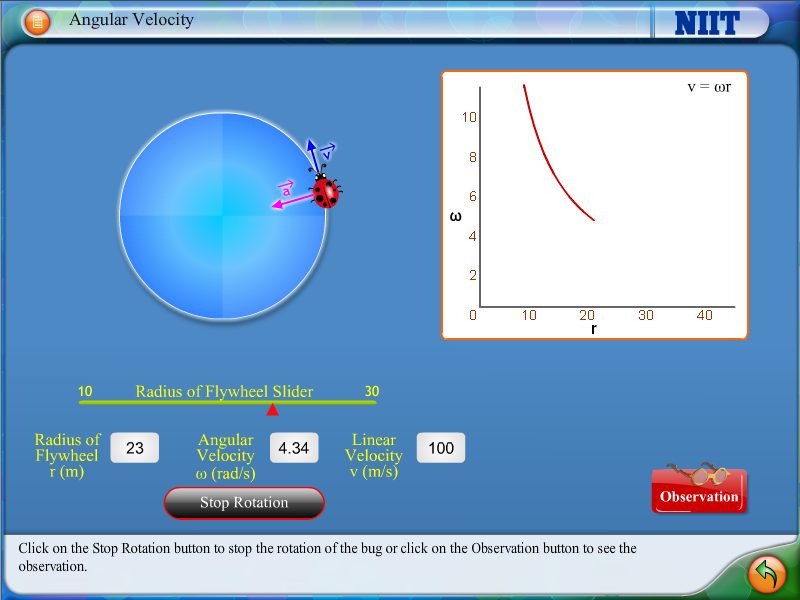
Task: Click the NIIT logo
Action: coord(707,22)
